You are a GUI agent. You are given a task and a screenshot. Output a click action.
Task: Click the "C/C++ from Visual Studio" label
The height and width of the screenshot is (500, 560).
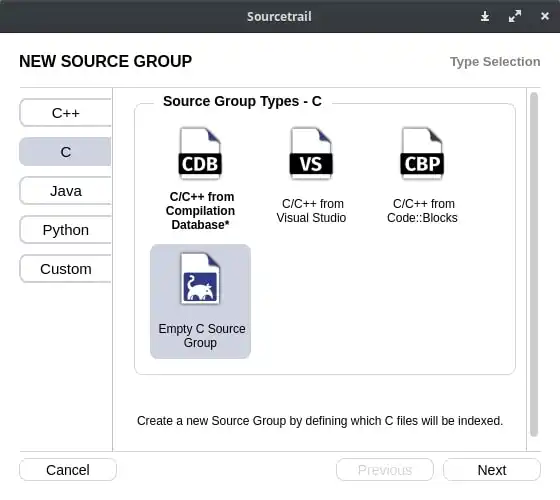click(x=311, y=211)
